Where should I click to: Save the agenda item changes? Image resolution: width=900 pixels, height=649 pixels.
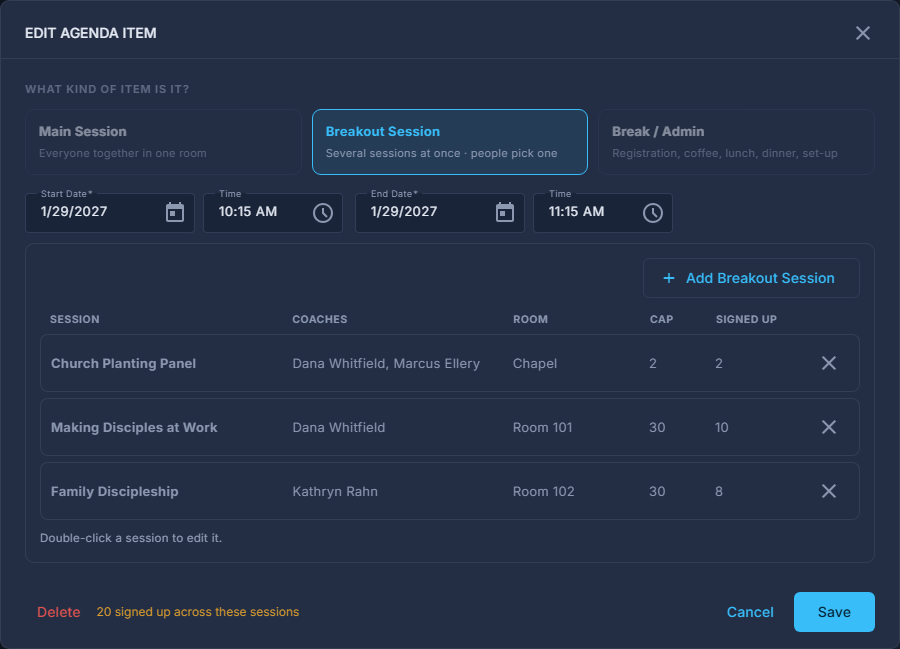tap(834, 612)
